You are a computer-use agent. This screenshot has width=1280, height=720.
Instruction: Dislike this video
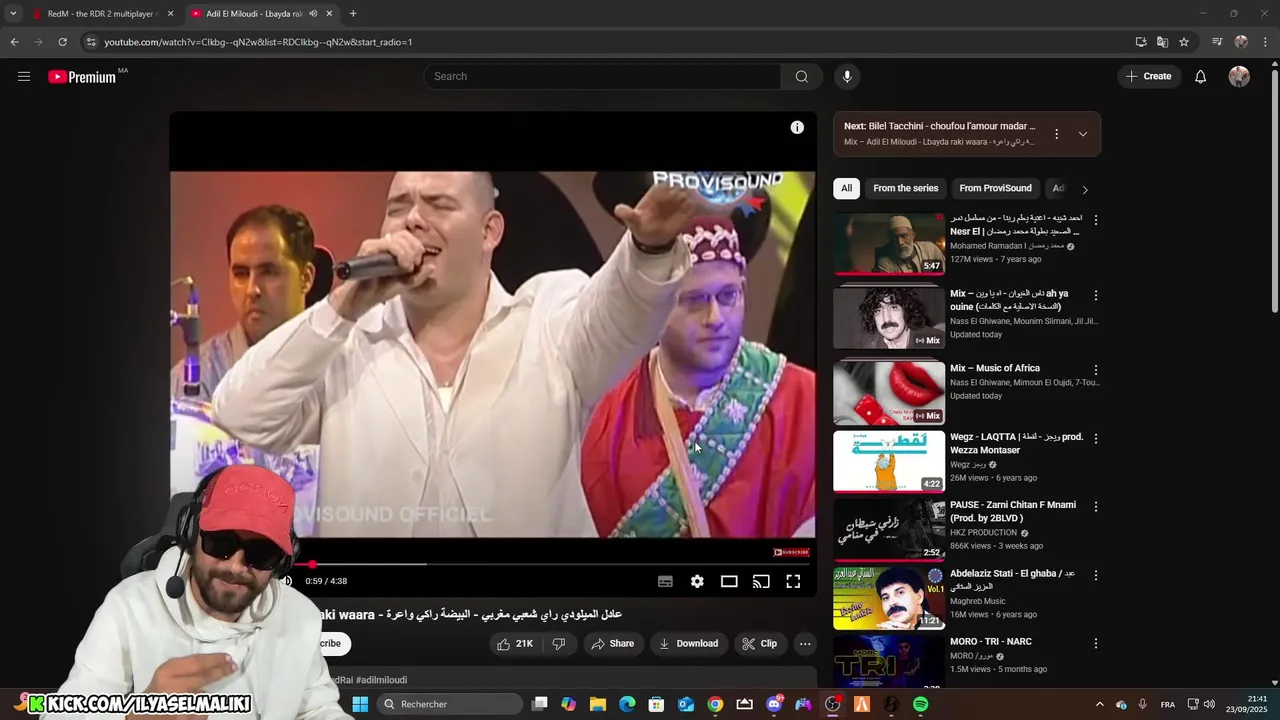[x=559, y=644]
